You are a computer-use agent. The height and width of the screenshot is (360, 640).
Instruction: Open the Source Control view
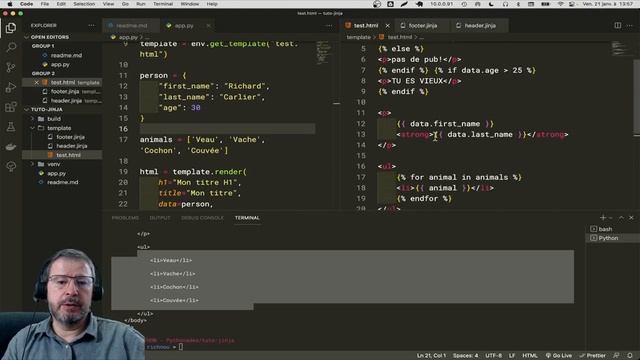point(11,67)
